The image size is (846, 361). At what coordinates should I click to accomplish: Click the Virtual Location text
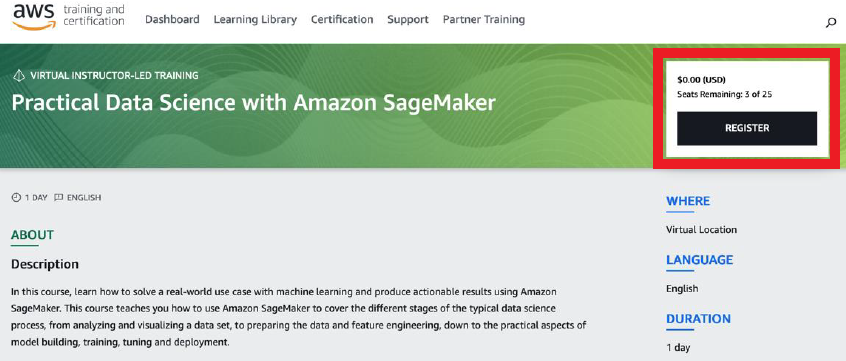[x=701, y=230]
